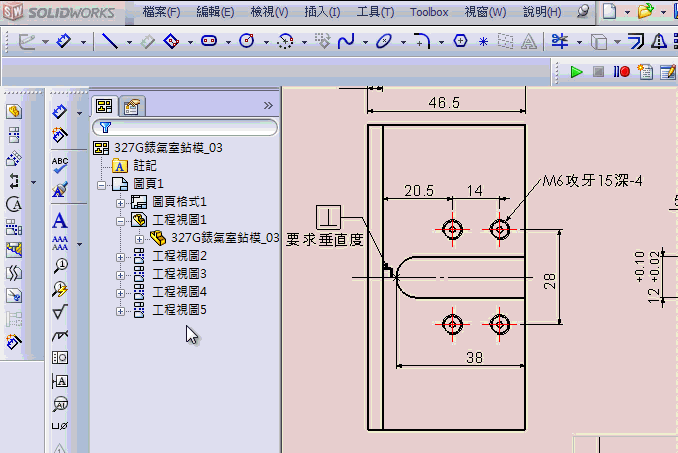Screen dimensions: 678x453
Task: Select the Line sketch tool
Action: pyautogui.click(x=109, y=41)
